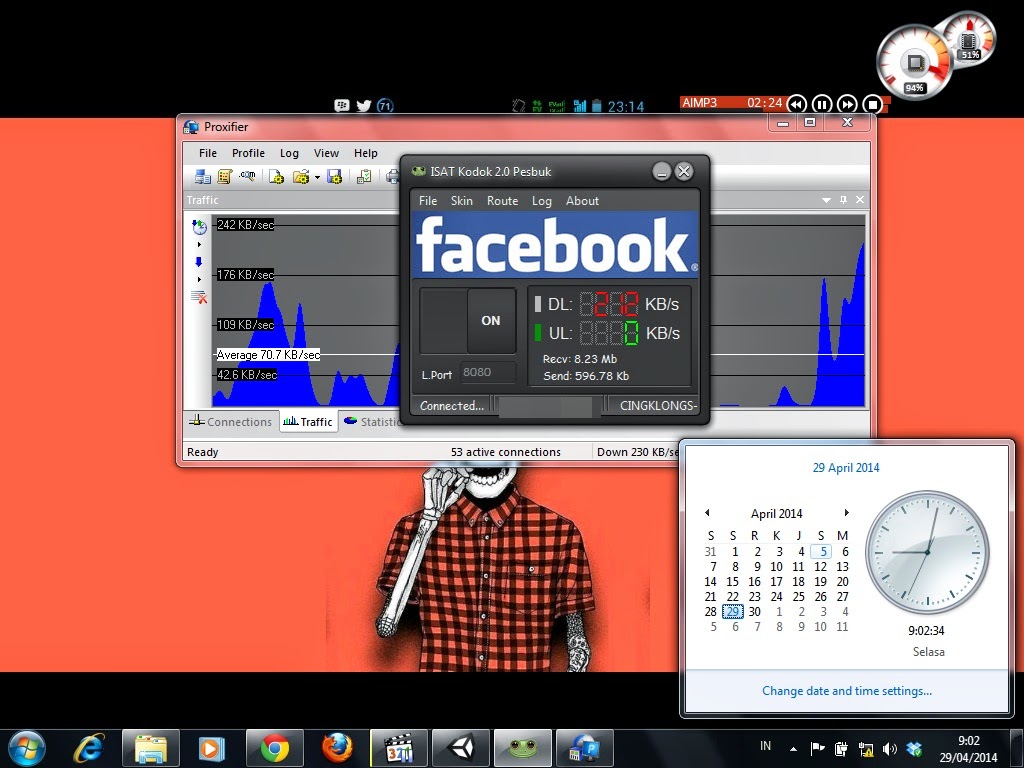This screenshot has width=1024, height=768.
Task: Click the 29 April 2014 date link
Action: click(846, 468)
